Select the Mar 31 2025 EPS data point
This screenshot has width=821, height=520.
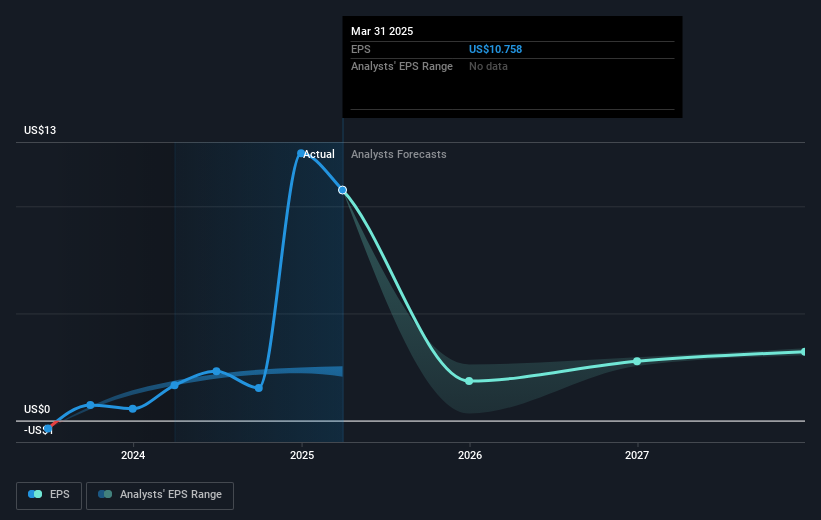342,190
